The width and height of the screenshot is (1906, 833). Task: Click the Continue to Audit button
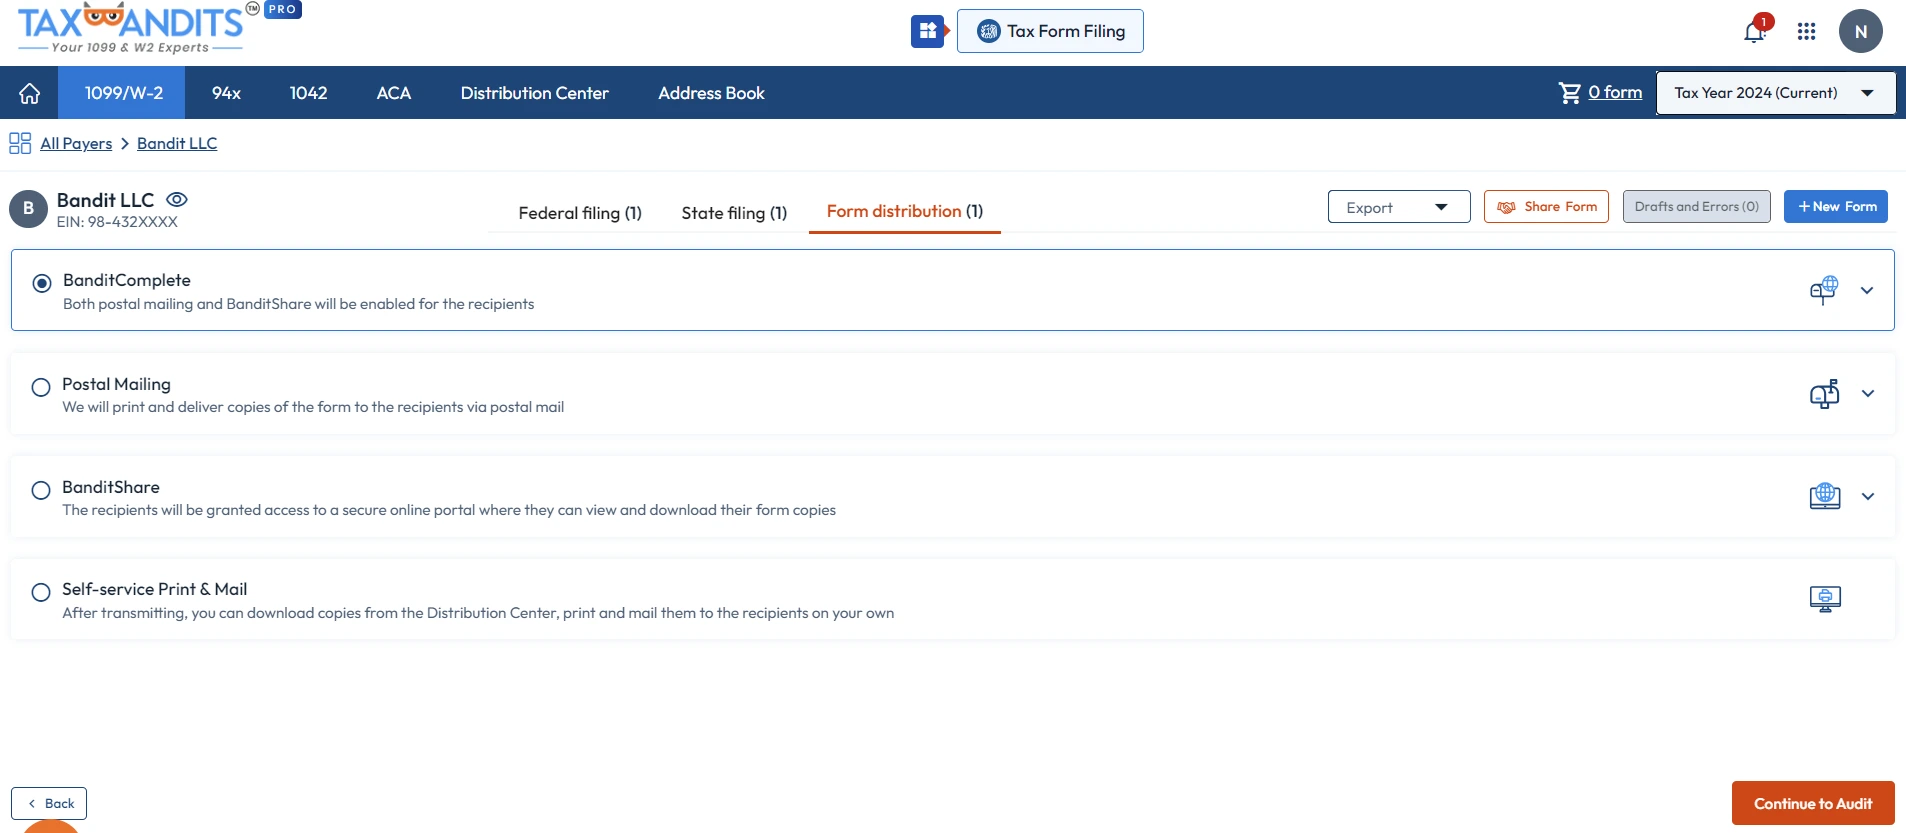click(x=1812, y=803)
